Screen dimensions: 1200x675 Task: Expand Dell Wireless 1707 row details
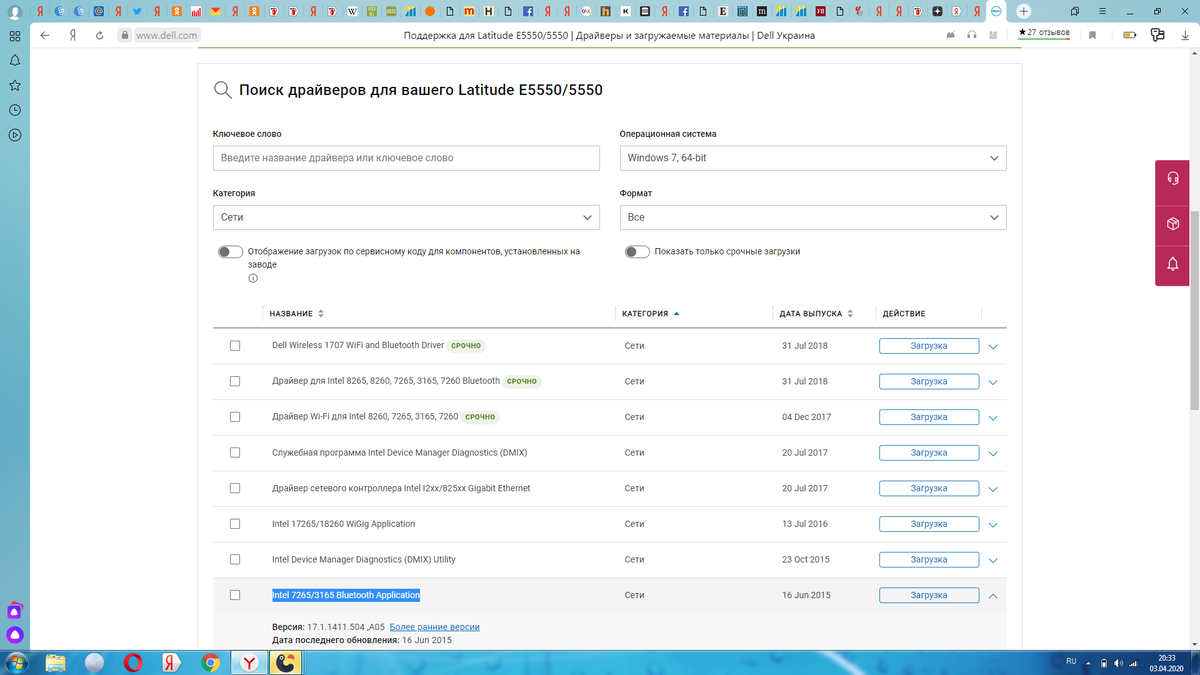993,347
